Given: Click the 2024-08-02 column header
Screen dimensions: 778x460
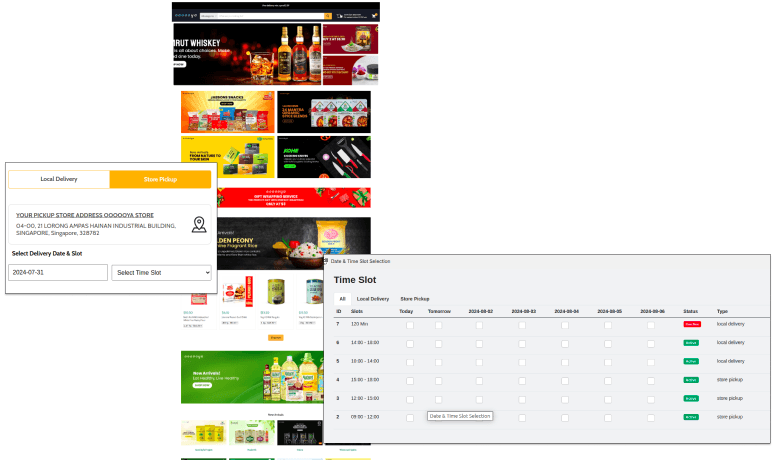Looking at the screenshot, I should [480, 311].
